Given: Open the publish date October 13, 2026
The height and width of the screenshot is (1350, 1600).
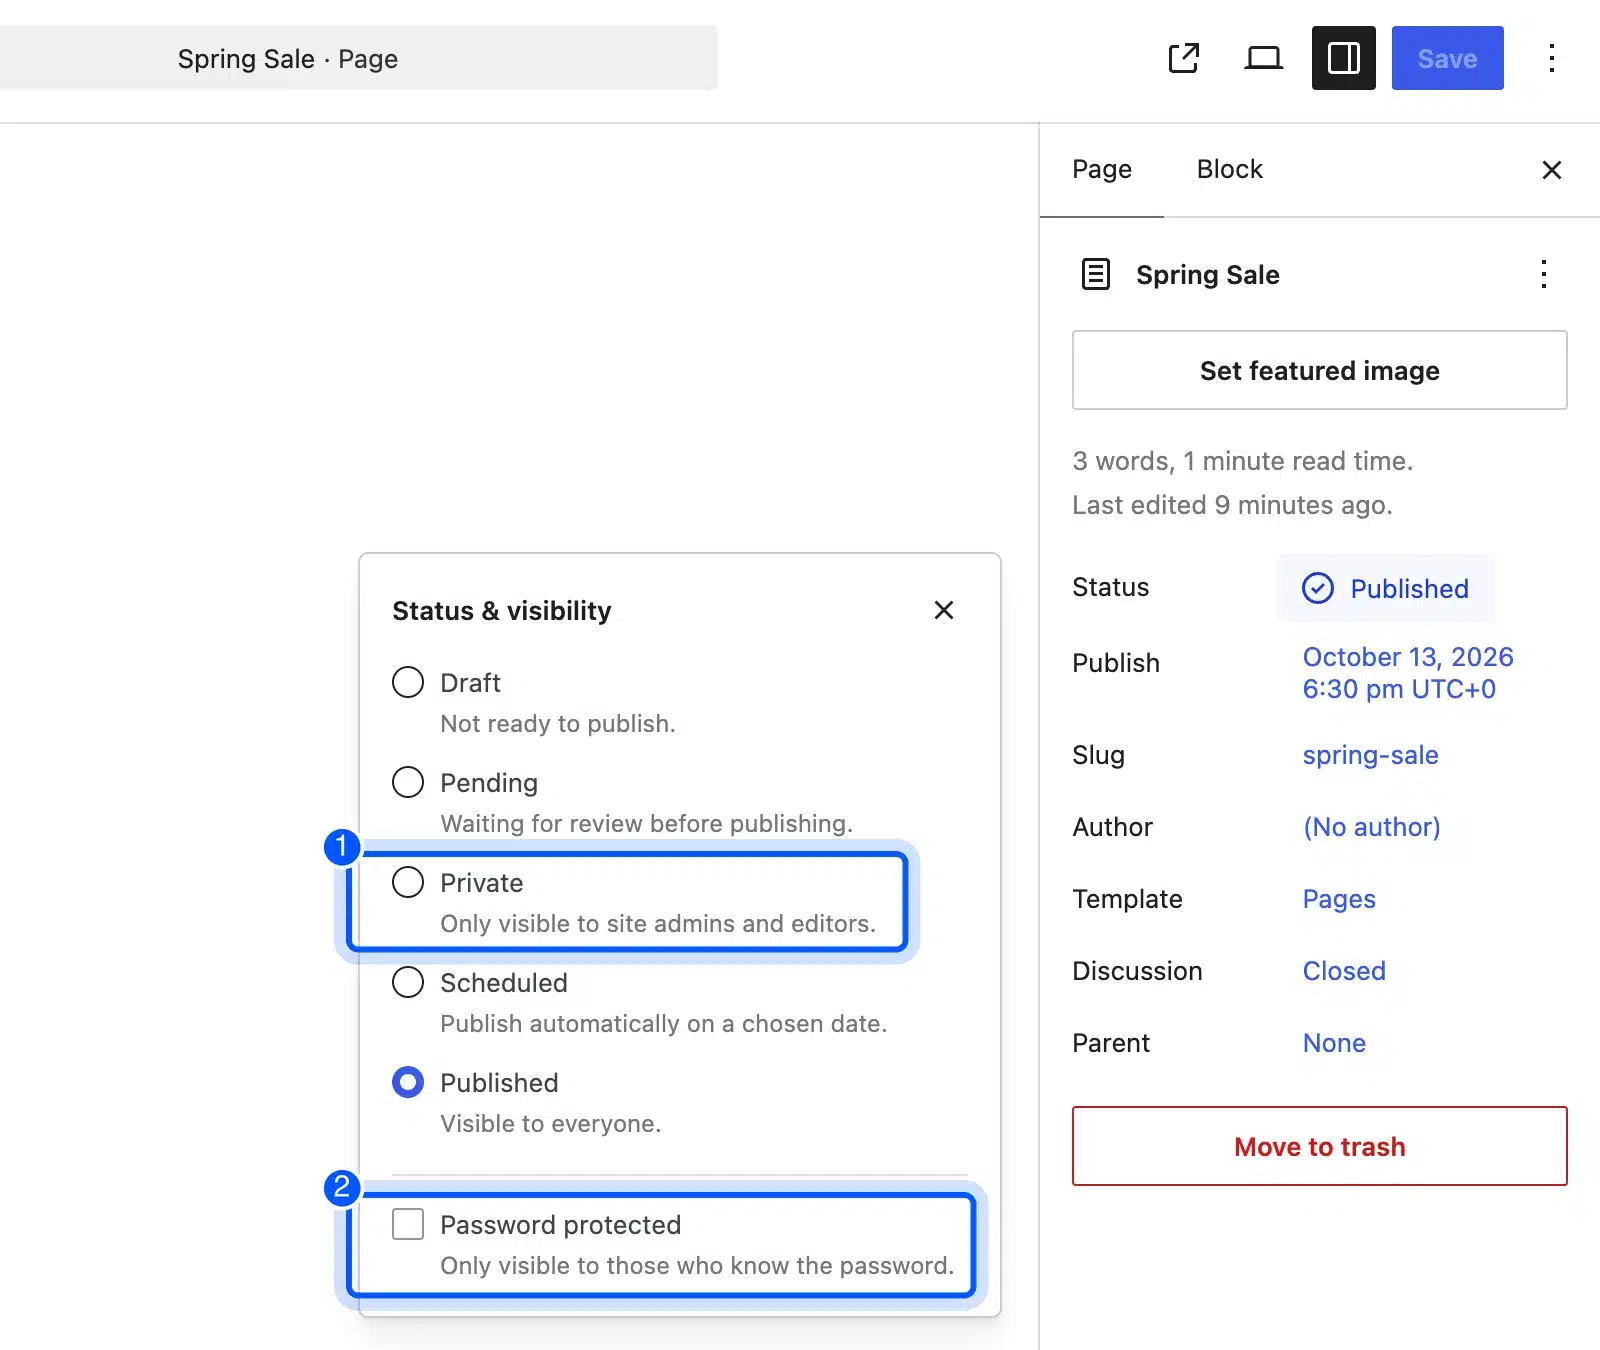Looking at the screenshot, I should [x=1408, y=672].
